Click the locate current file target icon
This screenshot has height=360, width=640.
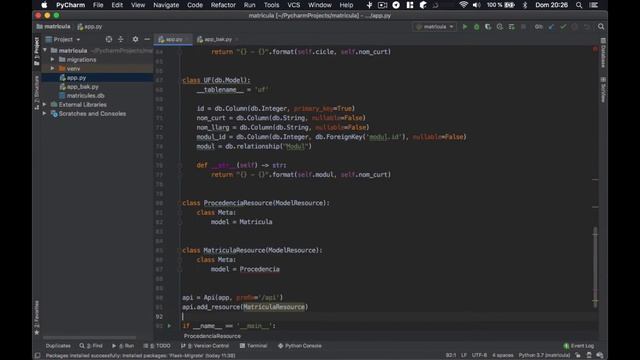tap(109, 39)
